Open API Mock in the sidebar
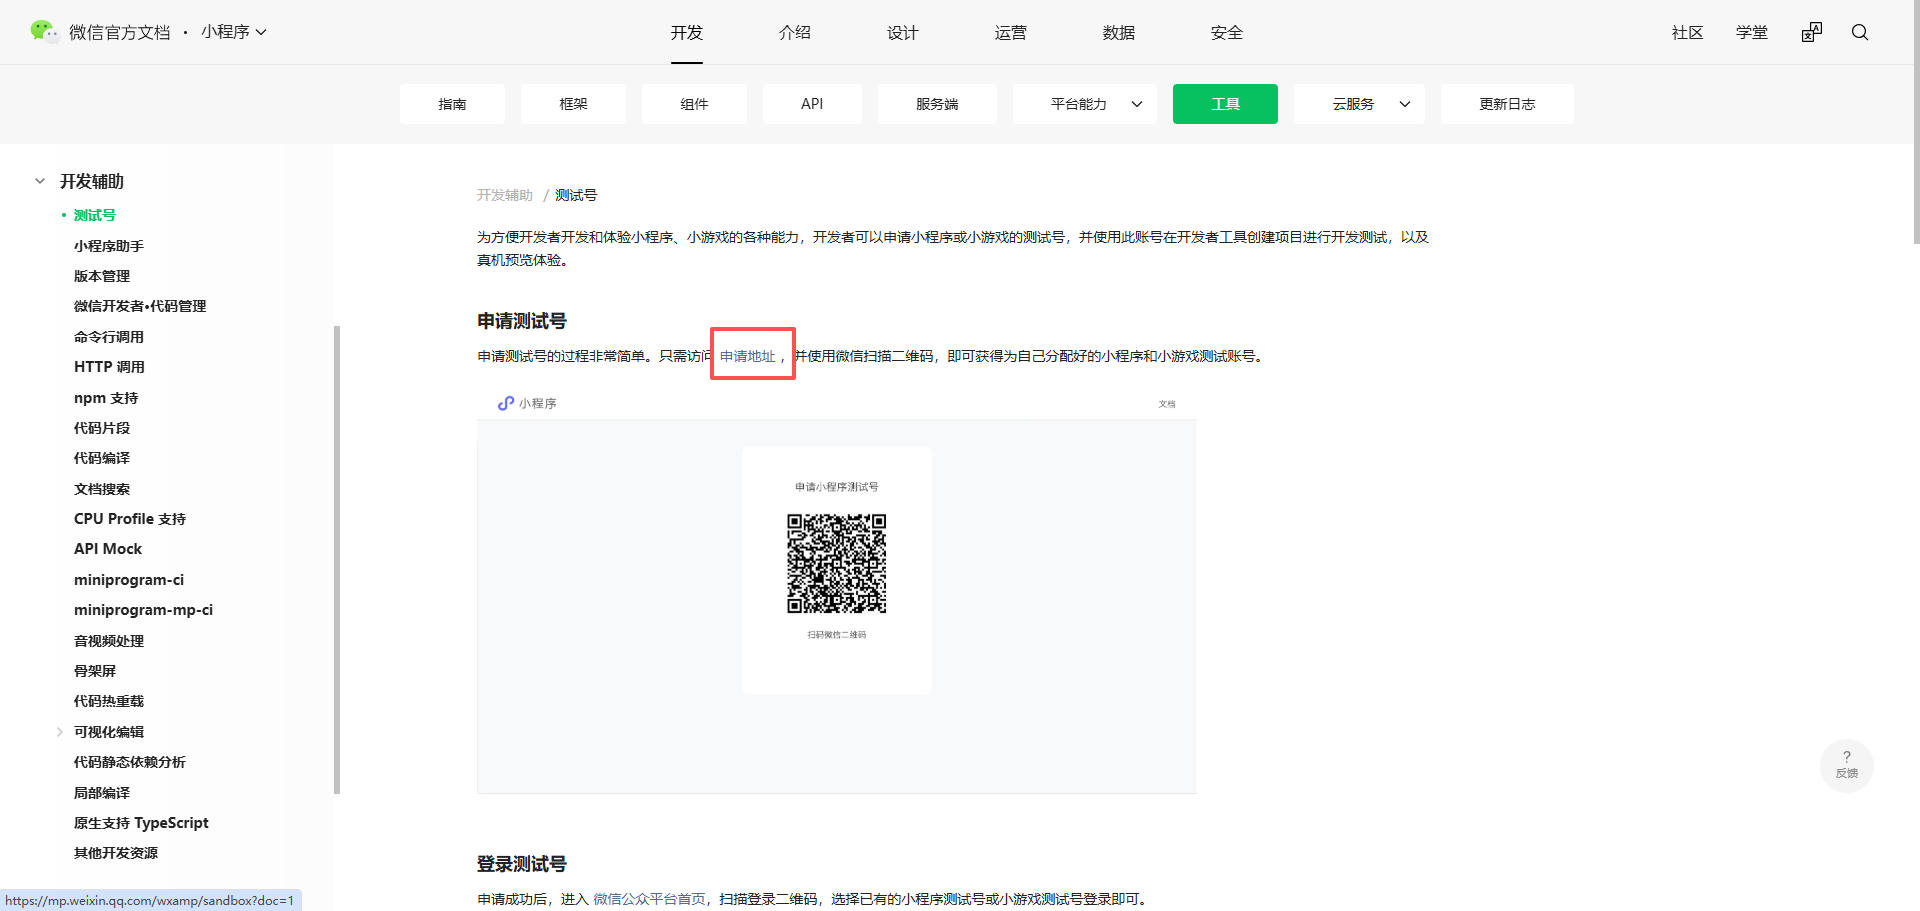Image resolution: width=1920 pixels, height=911 pixels. [108, 549]
